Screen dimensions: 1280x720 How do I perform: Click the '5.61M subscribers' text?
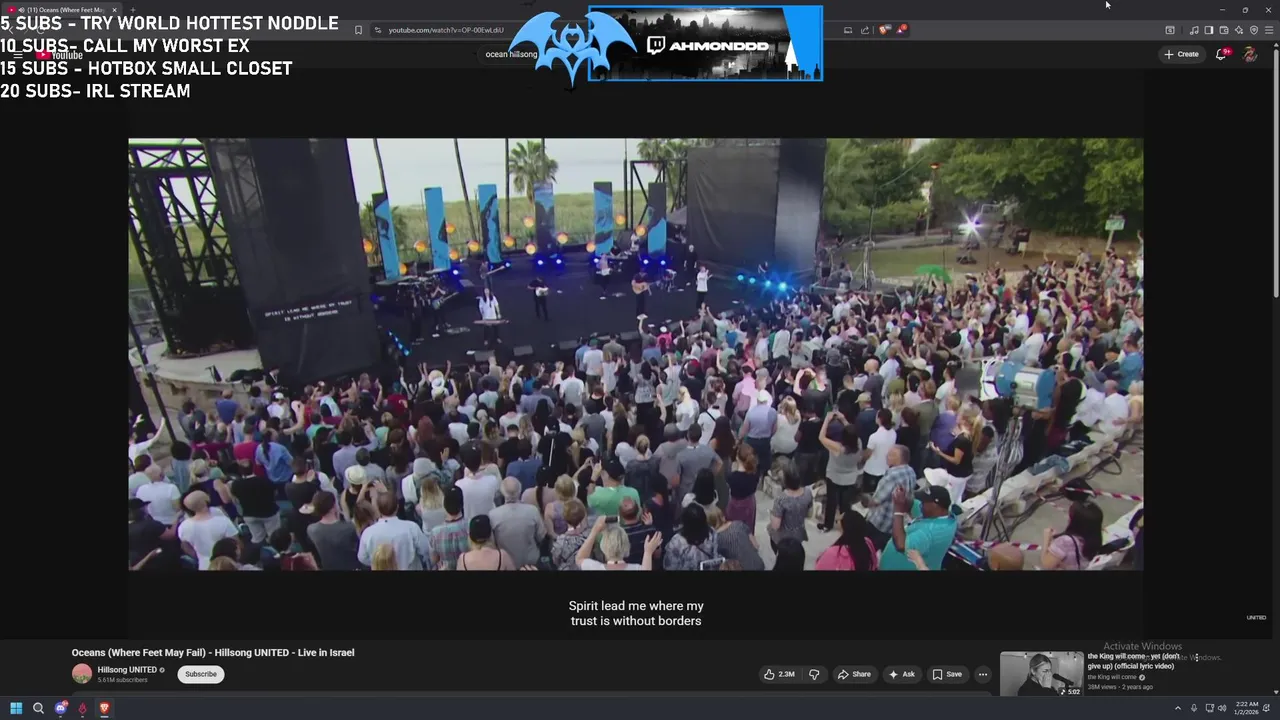click(122, 680)
